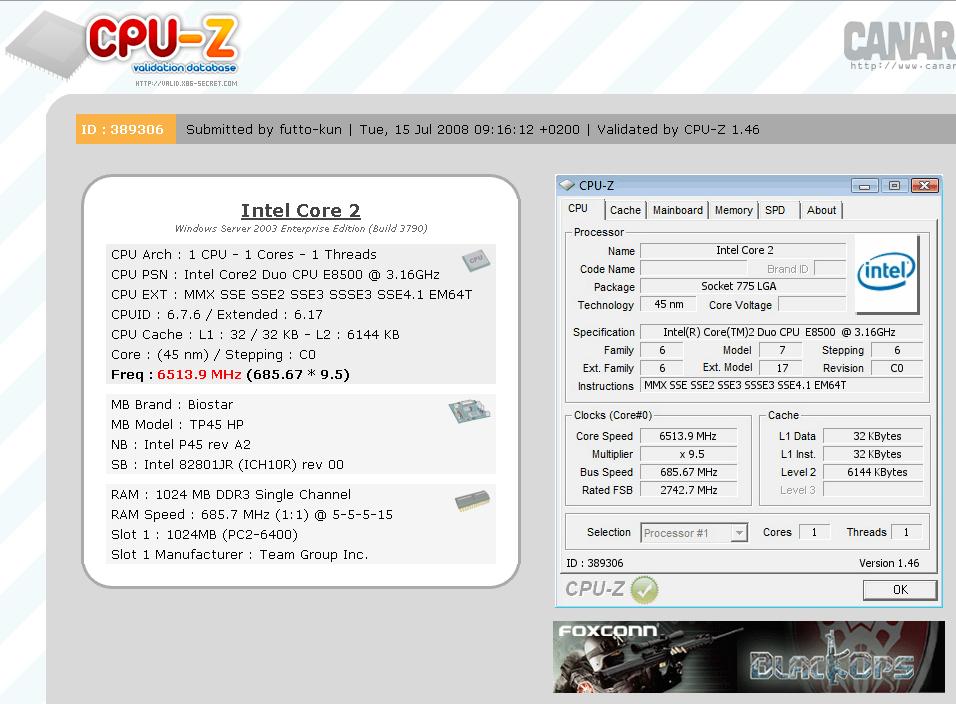This screenshot has height=704, width=956.
Task: Click 'Submitted by futto-kun' header text
Action: (264, 129)
